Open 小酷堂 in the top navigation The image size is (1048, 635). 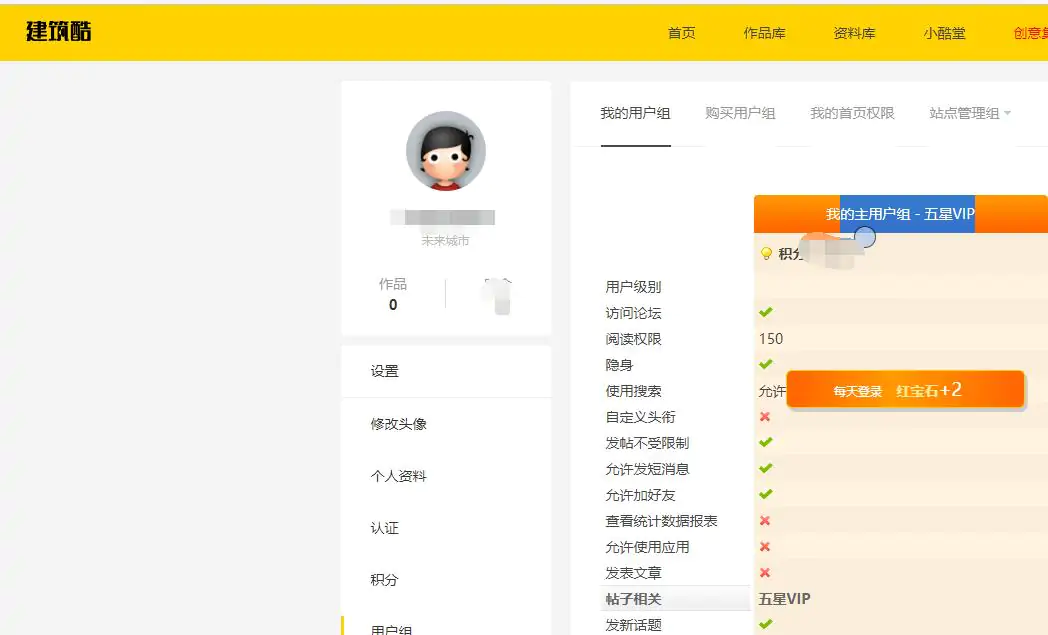point(944,33)
